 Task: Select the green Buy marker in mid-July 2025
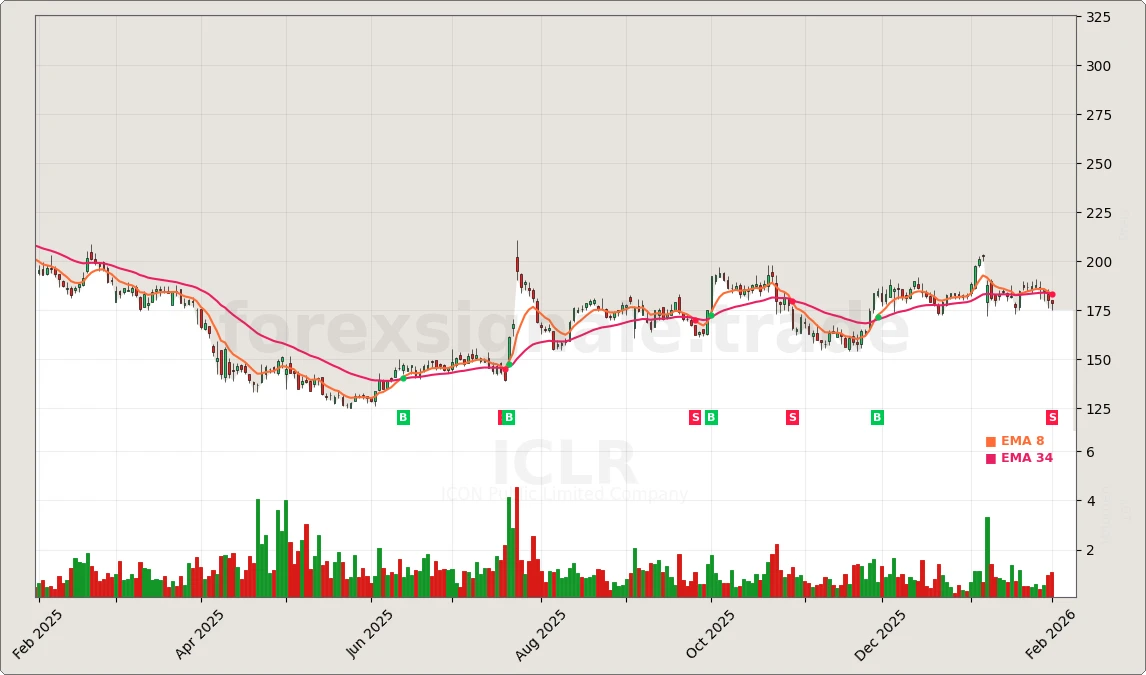click(x=509, y=418)
